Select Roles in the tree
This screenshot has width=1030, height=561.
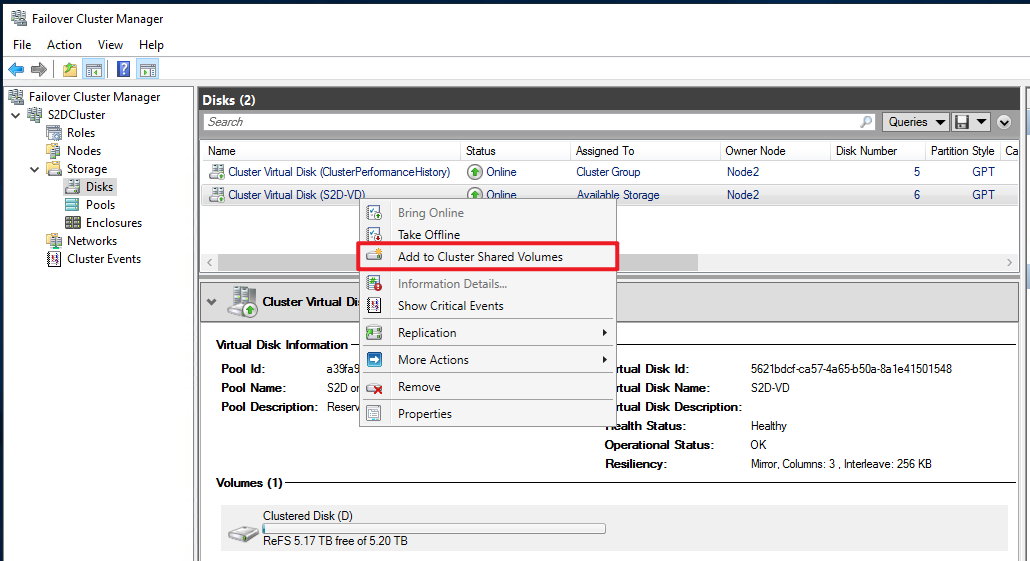81,133
